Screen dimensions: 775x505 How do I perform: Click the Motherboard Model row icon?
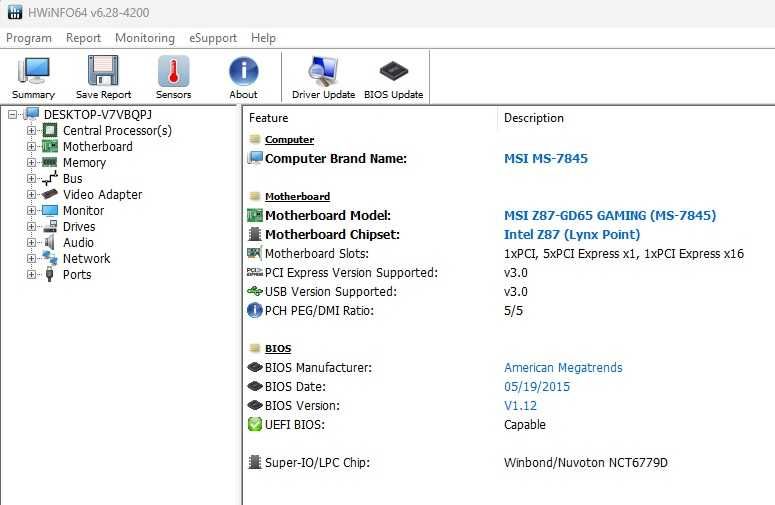pos(255,215)
